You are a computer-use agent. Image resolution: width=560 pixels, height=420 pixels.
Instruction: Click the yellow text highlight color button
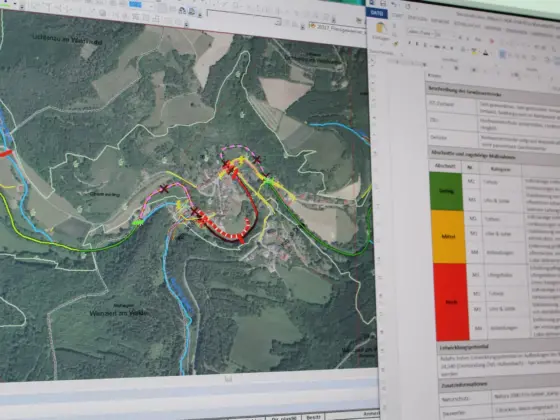(474, 52)
